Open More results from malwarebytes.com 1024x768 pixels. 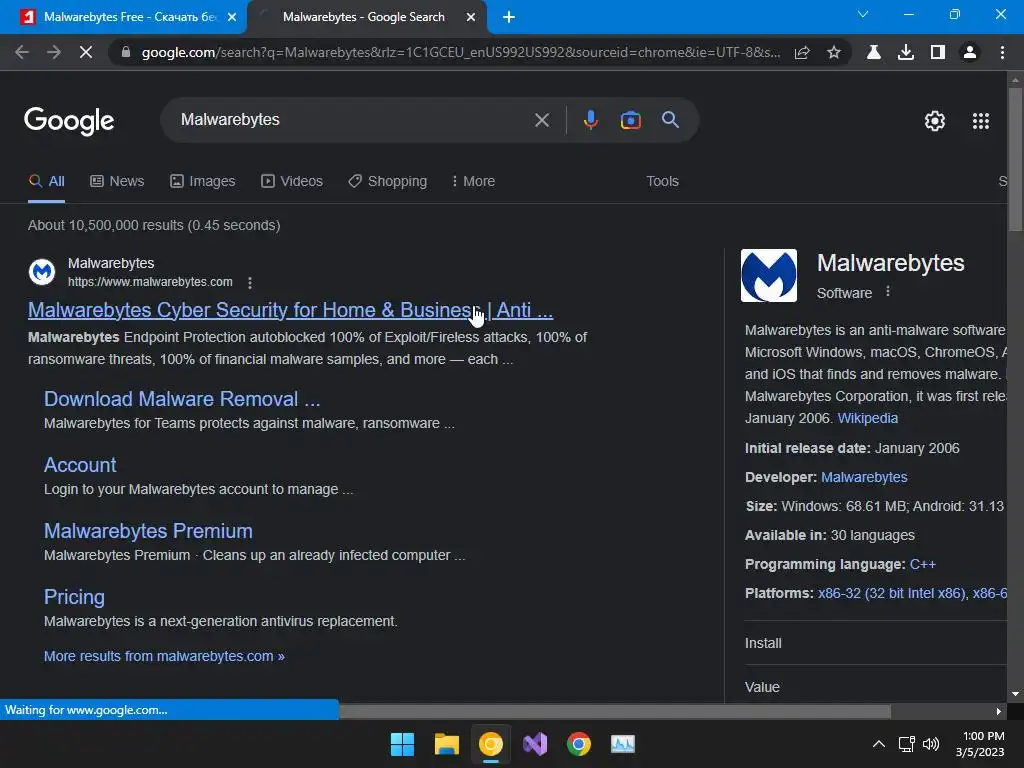pyautogui.click(x=164, y=656)
